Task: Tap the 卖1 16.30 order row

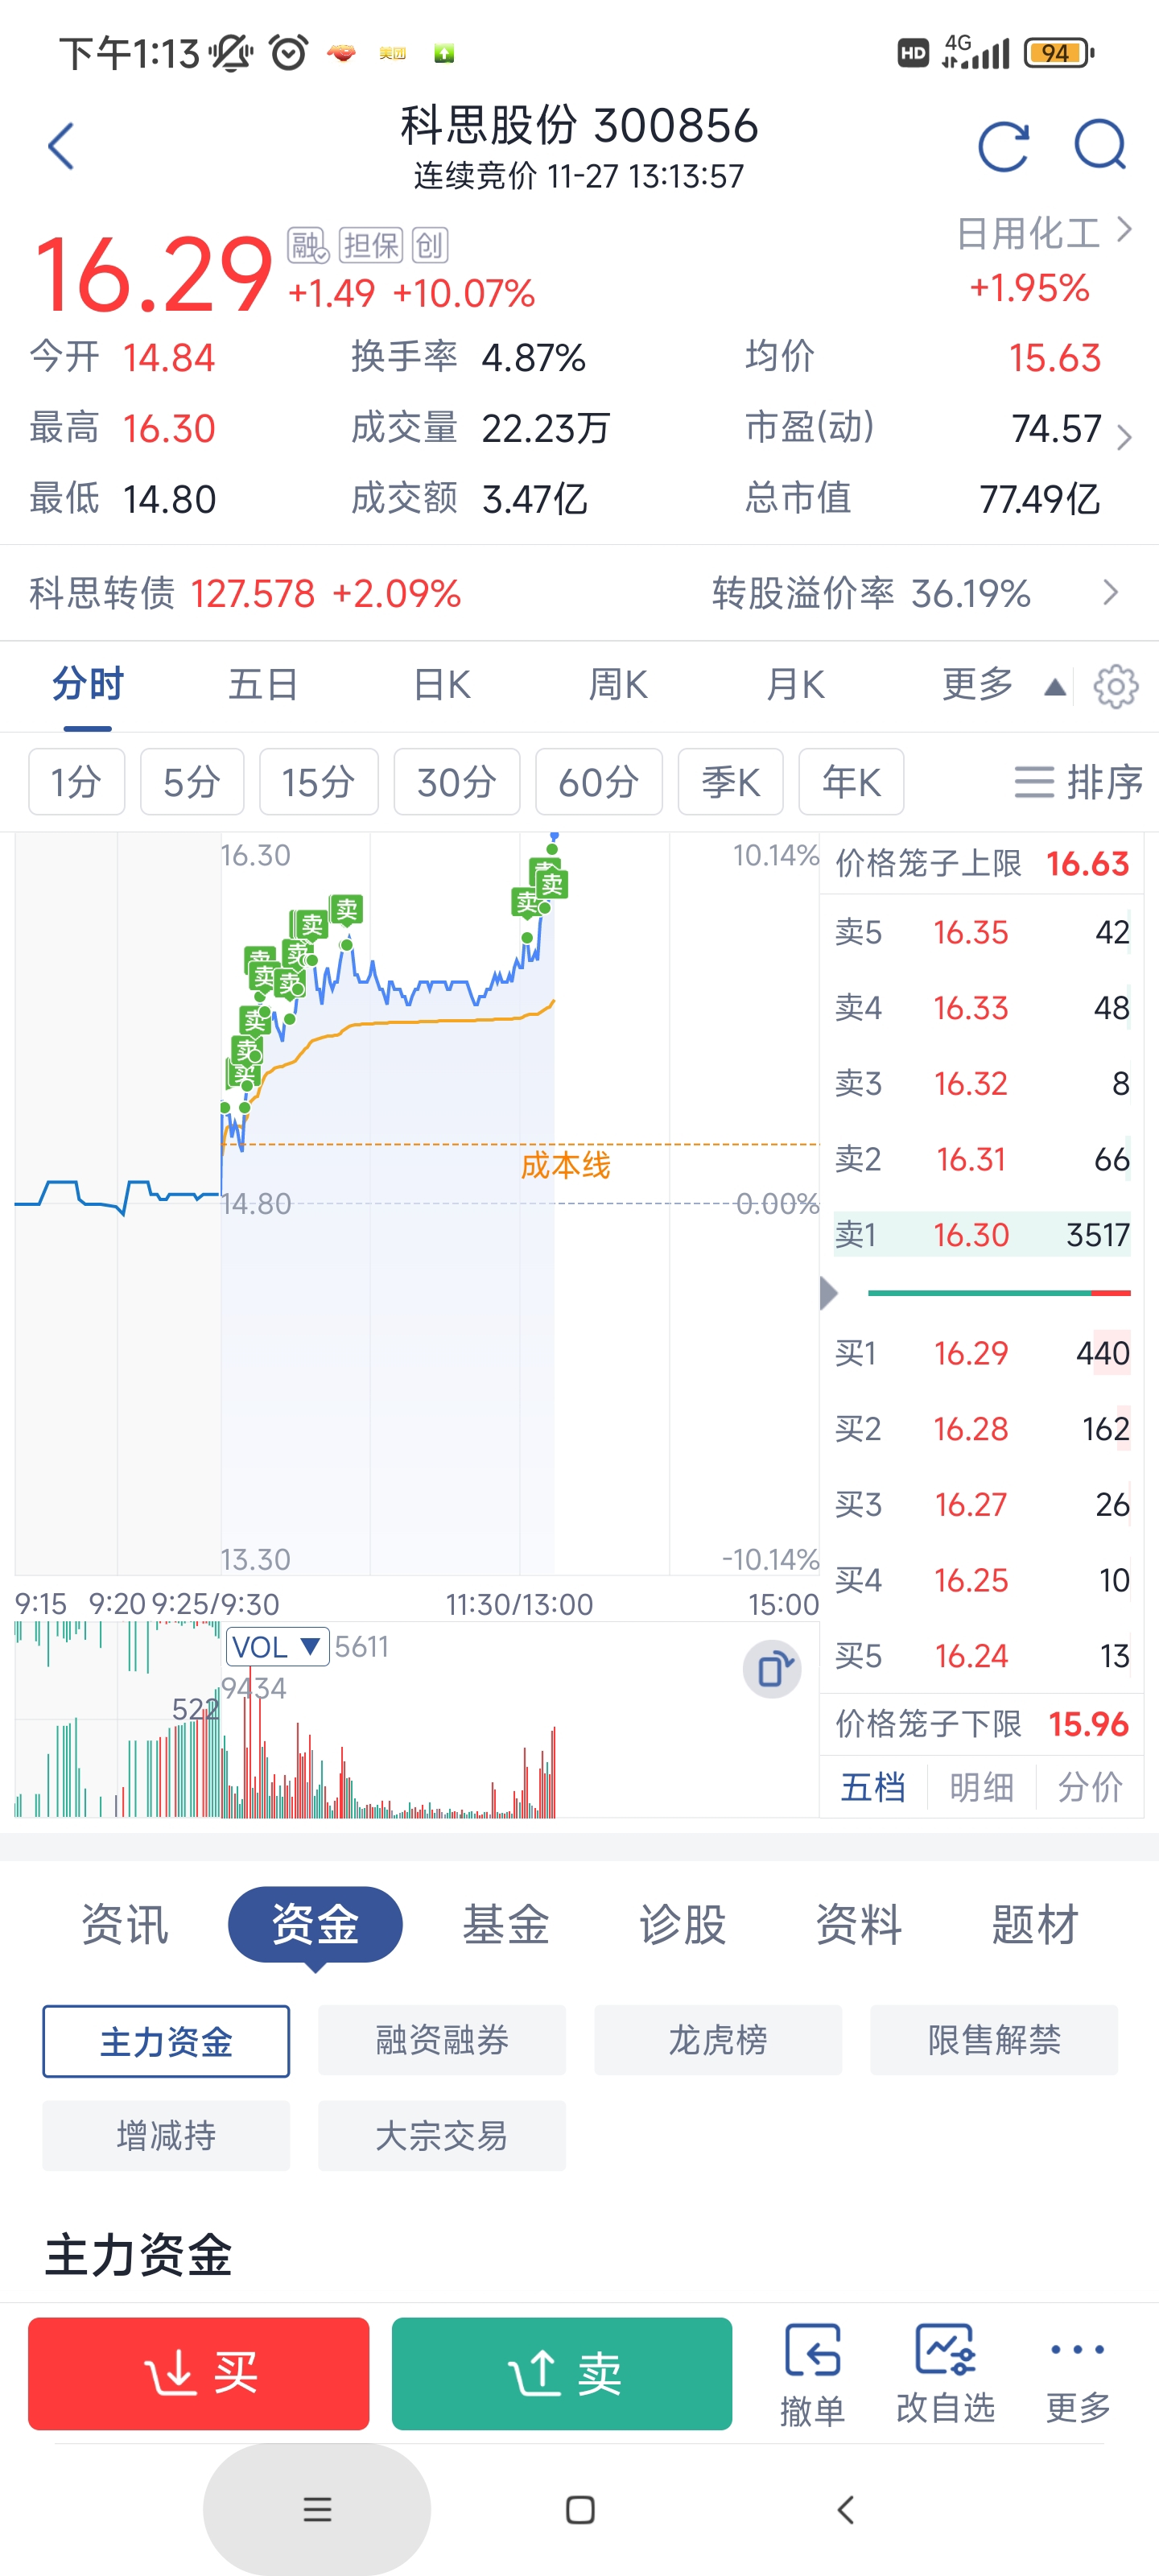Action: (x=981, y=1235)
